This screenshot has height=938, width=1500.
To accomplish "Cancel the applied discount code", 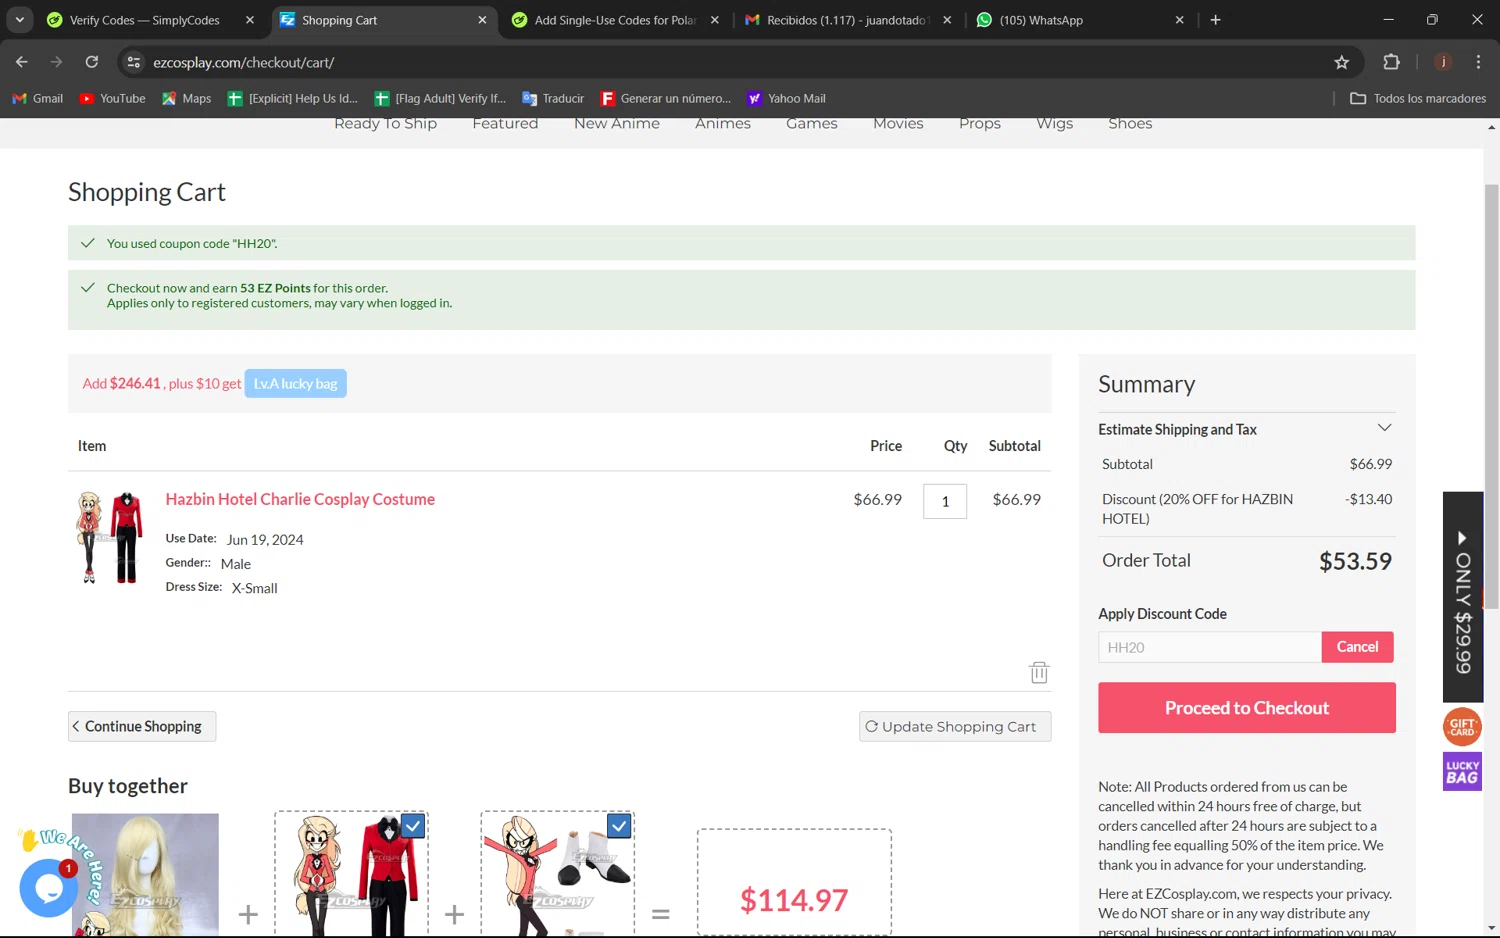I will pyautogui.click(x=1357, y=647).
